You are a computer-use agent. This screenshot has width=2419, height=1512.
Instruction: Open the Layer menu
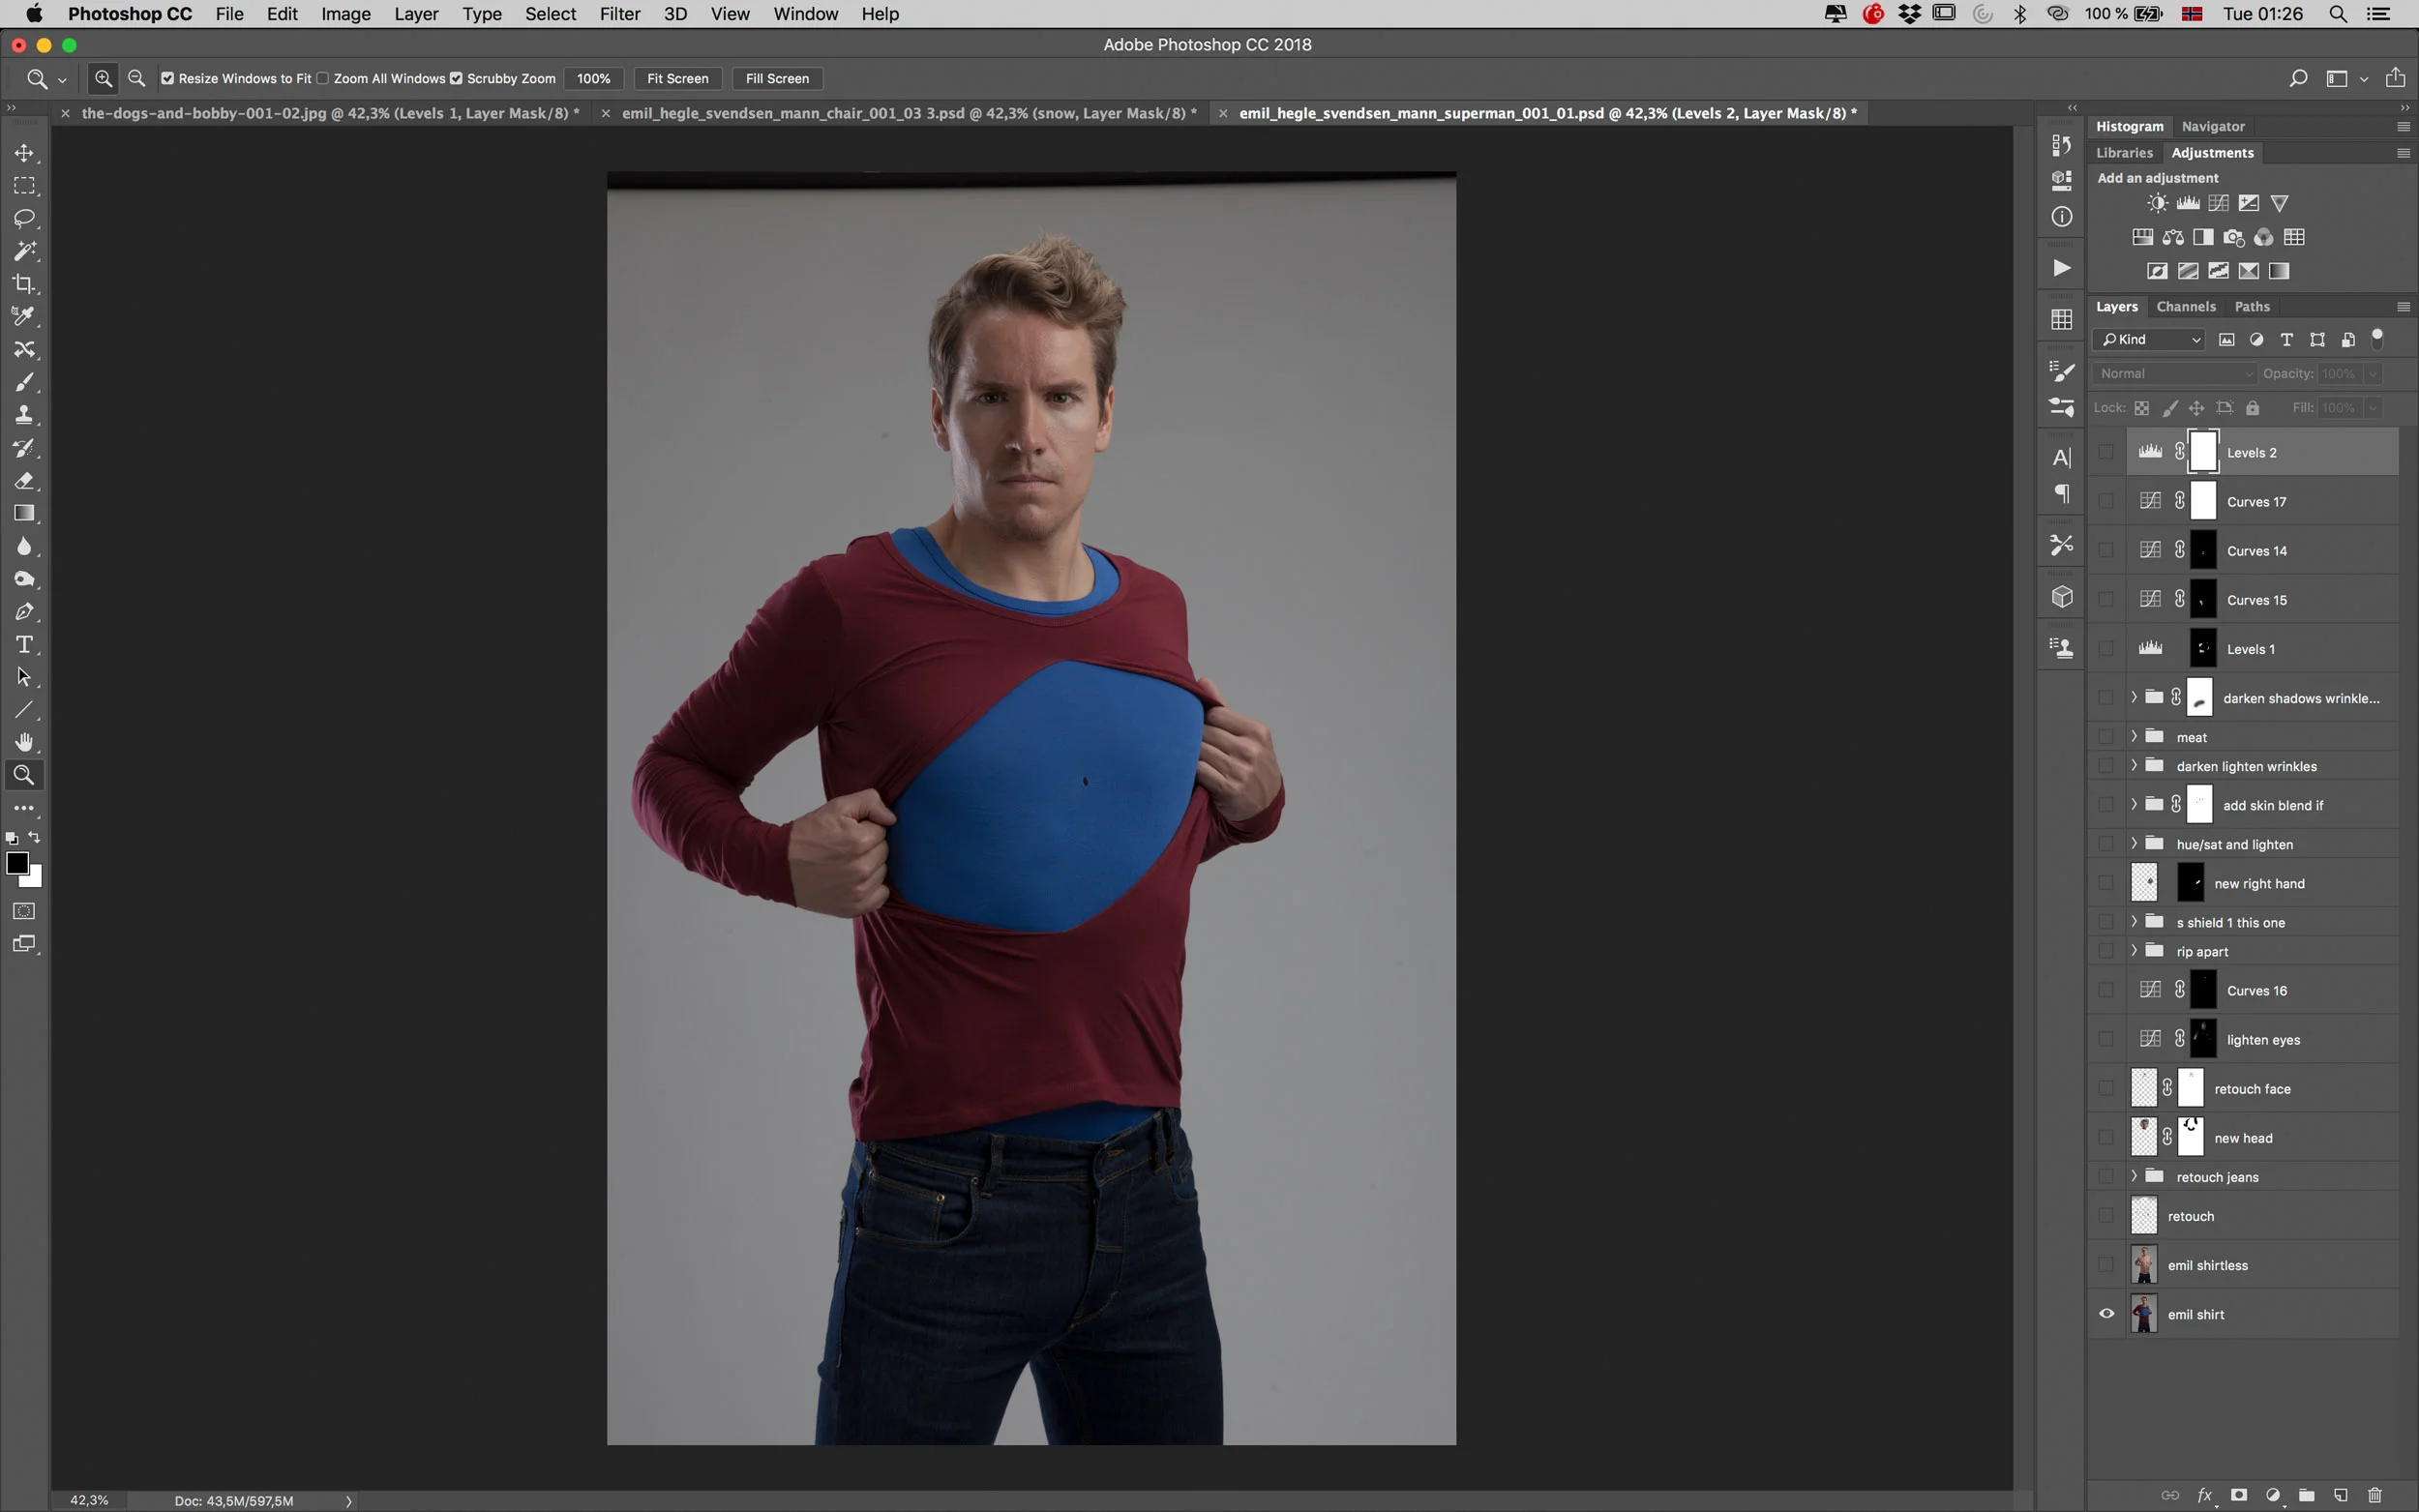click(x=416, y=14)
